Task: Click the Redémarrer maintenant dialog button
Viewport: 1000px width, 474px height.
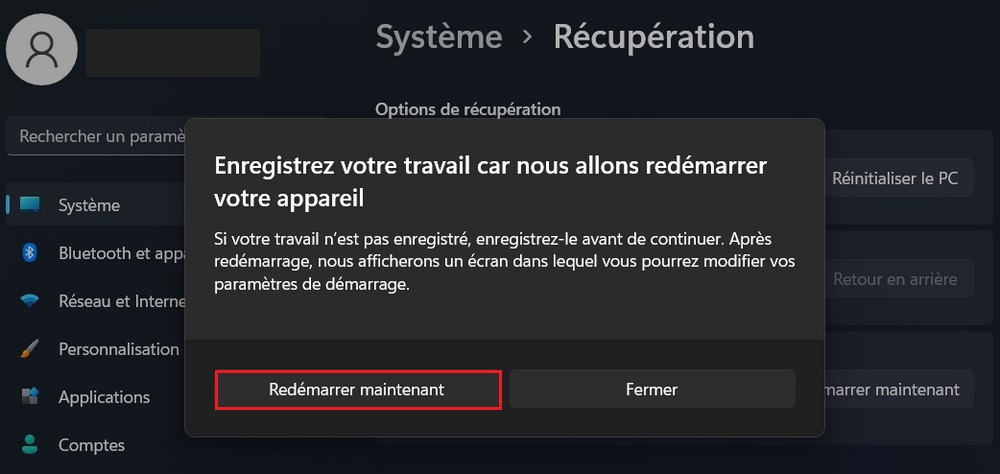Action: tap(357, 389)
